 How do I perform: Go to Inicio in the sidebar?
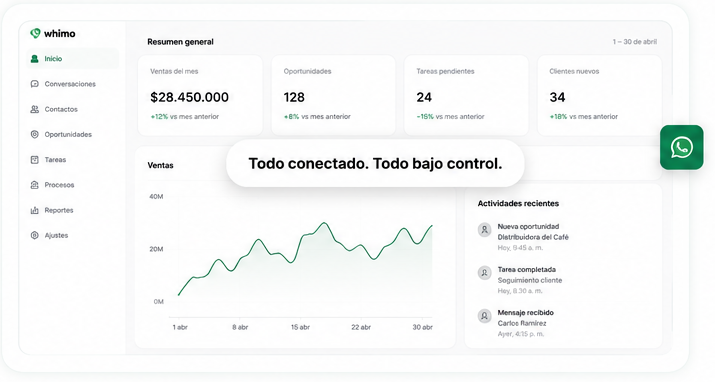click(73, 59)
